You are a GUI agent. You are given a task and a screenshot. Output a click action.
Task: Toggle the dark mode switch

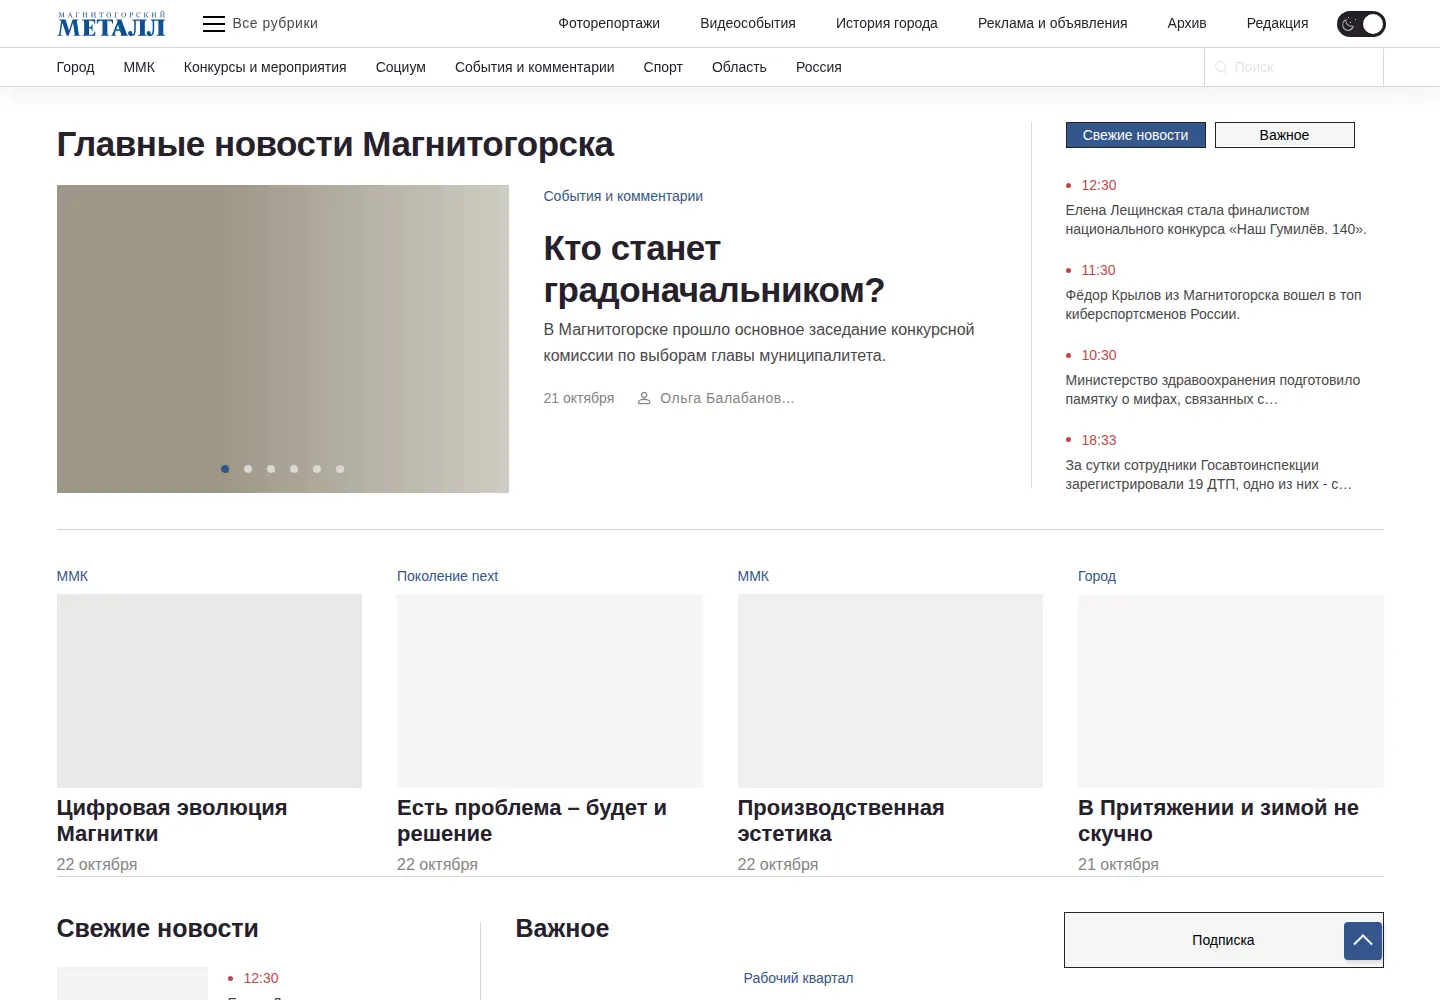[x=1361, y=24]
